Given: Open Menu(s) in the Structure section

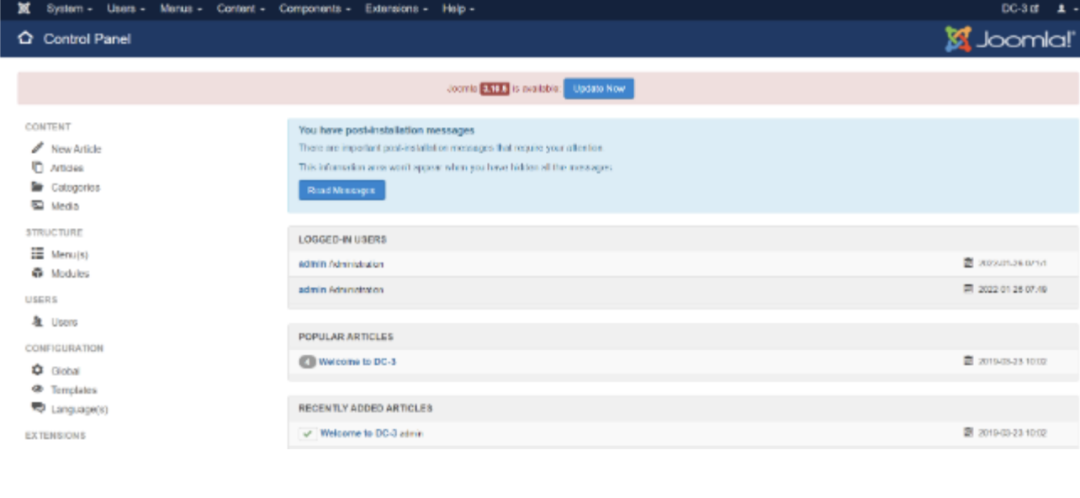Looking at the screenshot, I should [x=70, y=254].
